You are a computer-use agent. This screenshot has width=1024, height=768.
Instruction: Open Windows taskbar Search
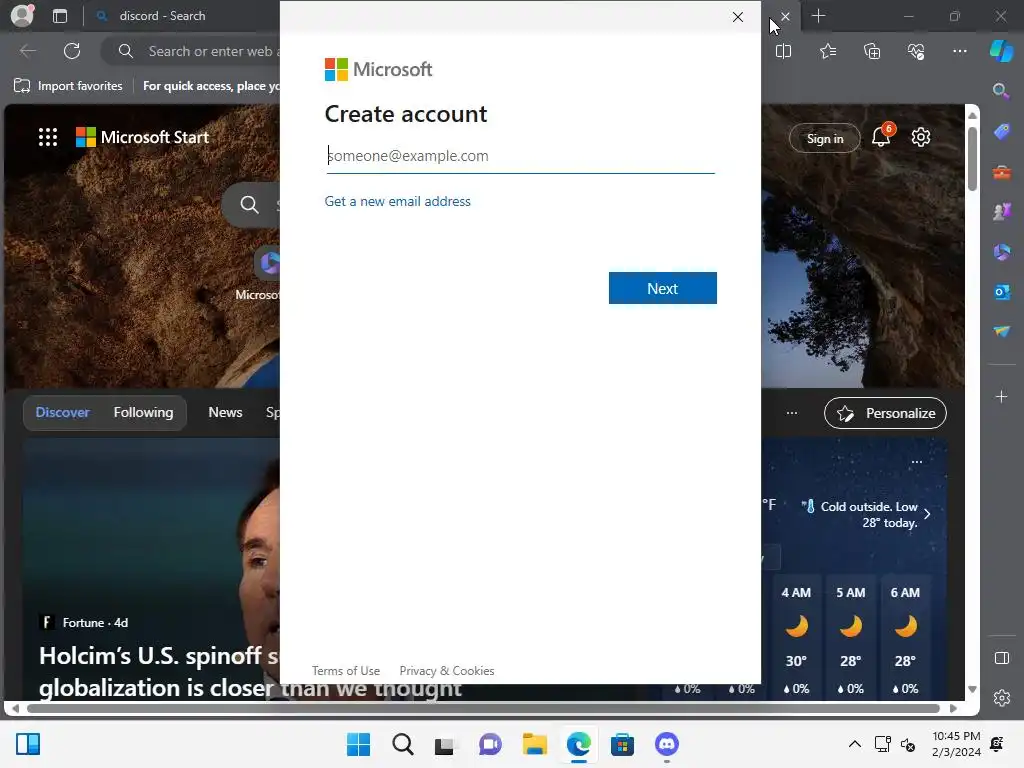click(x=402, y=744)
